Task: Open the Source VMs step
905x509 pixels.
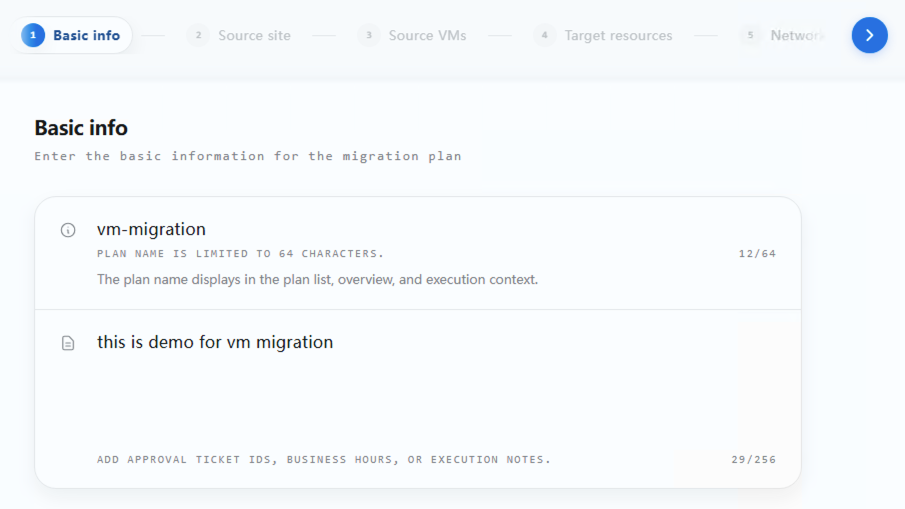Action: click(x=427, y=35)
